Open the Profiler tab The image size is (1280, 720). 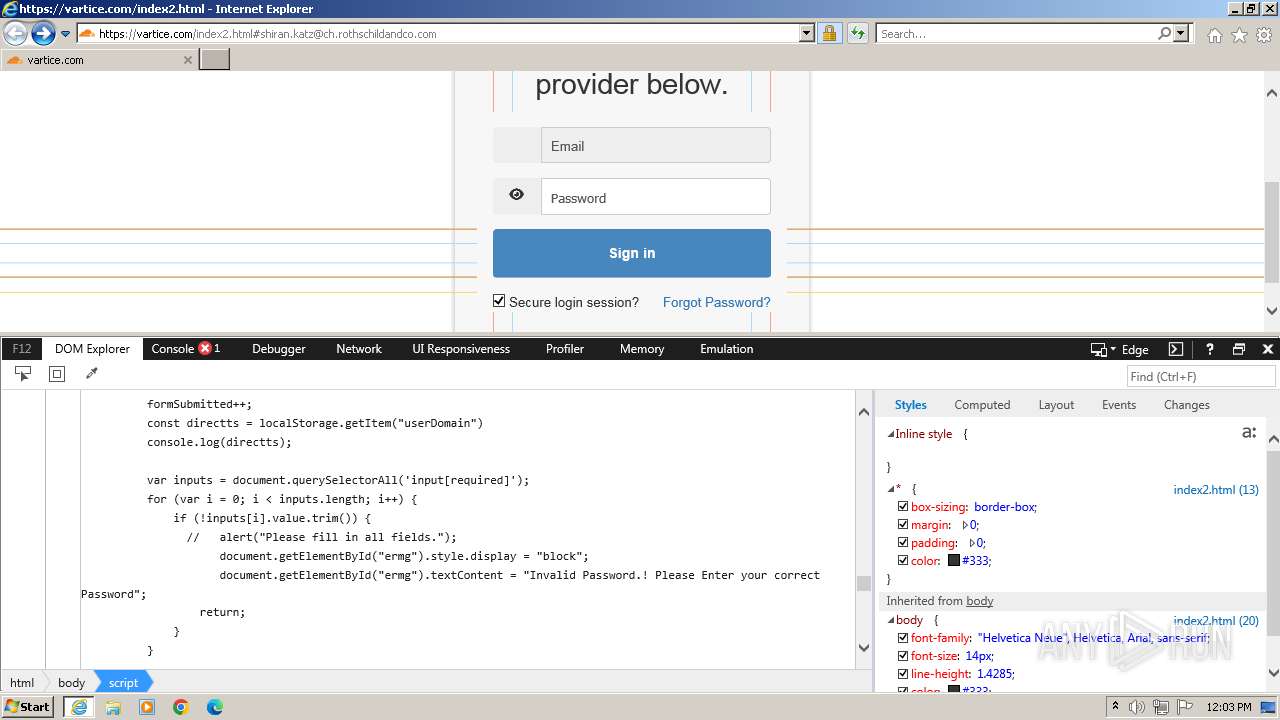(565, 349)
